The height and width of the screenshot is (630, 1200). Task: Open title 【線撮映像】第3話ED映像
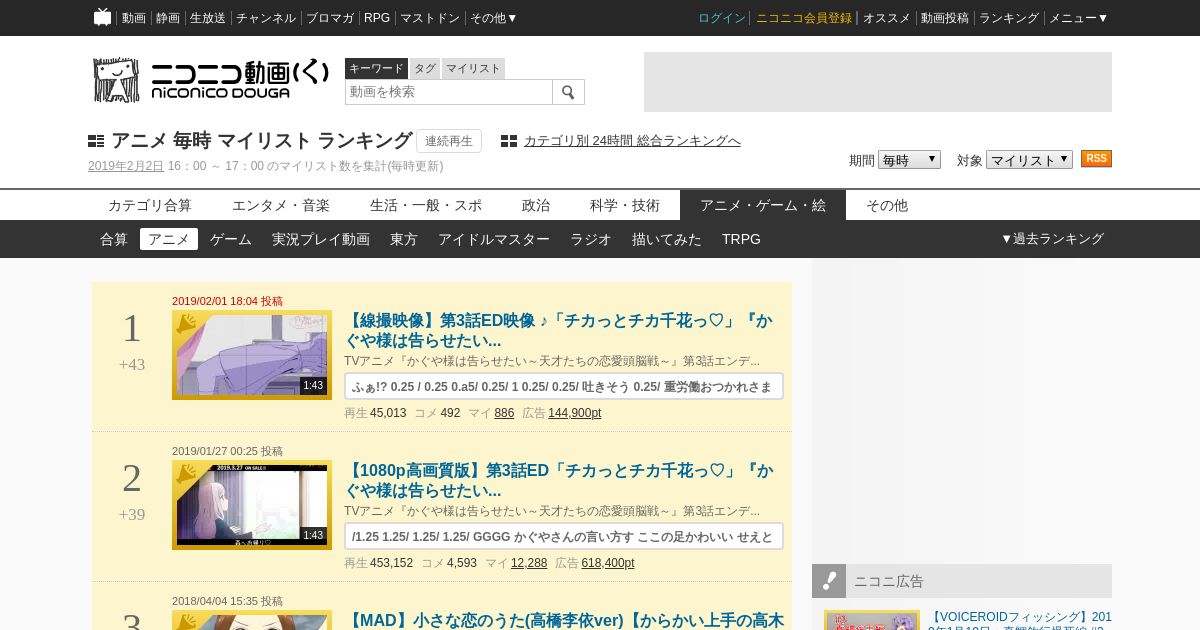pos(558,331)
